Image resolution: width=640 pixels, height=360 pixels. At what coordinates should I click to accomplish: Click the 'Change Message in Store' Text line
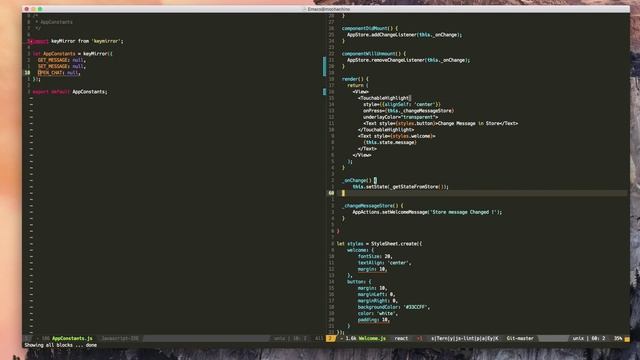click(x=440, y=123)
